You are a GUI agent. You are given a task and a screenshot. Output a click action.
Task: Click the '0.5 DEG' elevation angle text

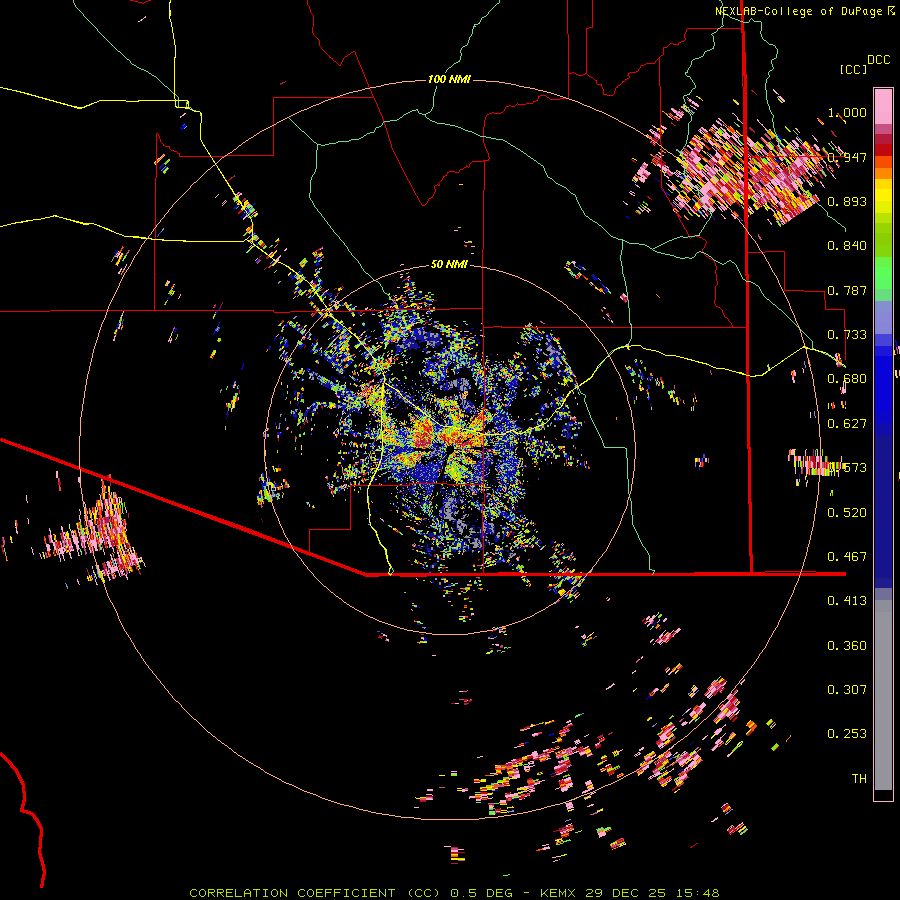pyautogui.click(x=481, y=893)
